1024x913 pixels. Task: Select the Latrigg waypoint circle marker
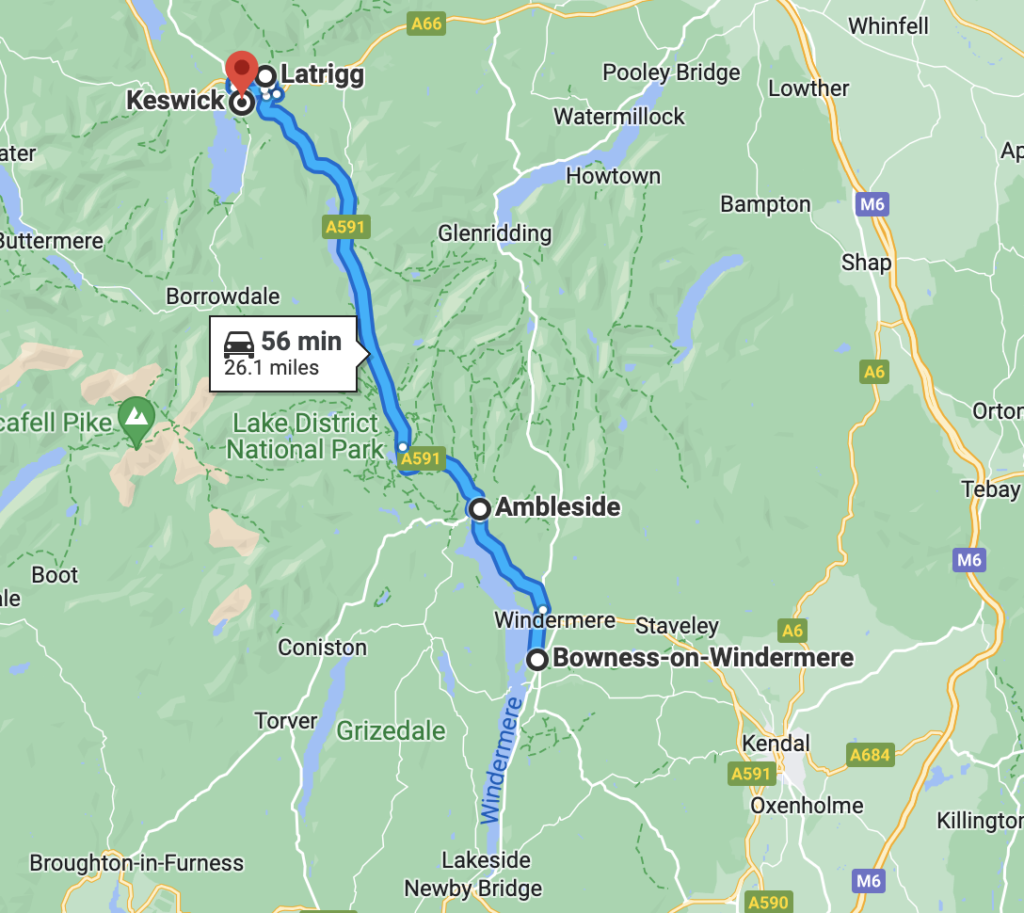(265, 76)
